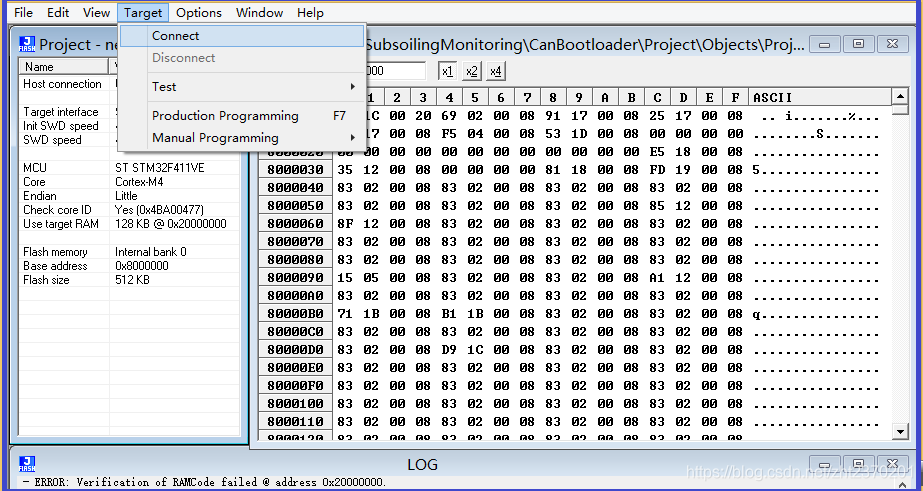Viewport: 923px width, 491px height.
Task: Click the J-Flash icon in Project window title
Action: [26, 45]
